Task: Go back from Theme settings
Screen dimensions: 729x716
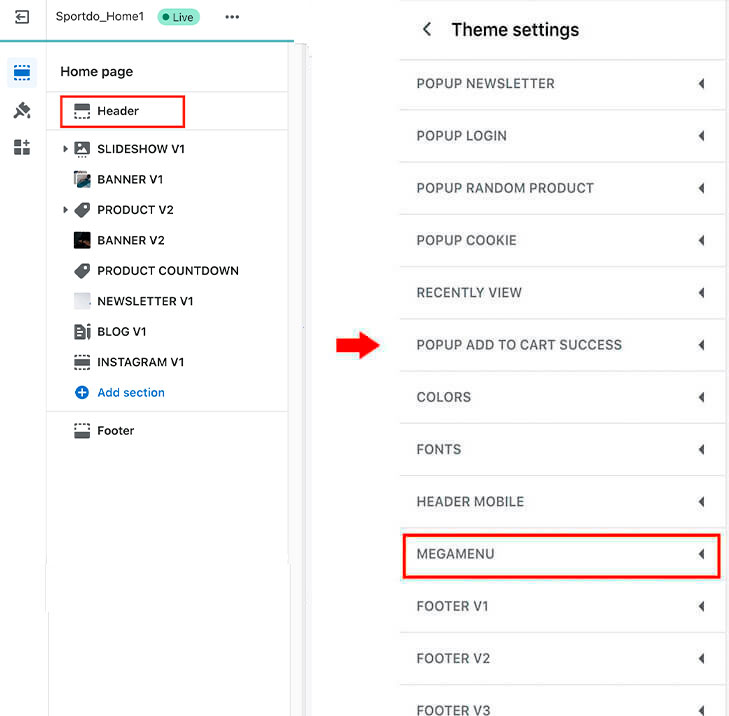Action: click(x=427, y=29)
